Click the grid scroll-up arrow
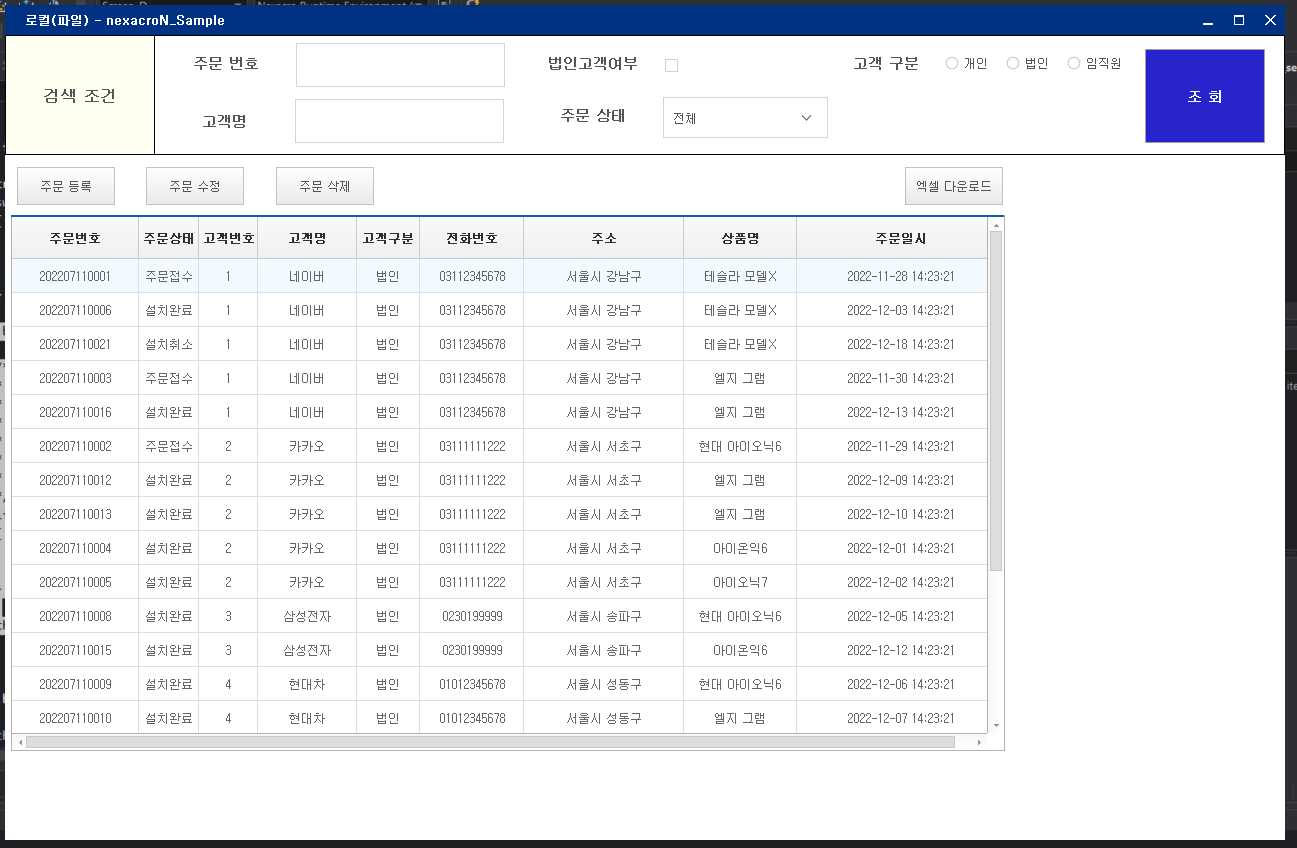 [996, 225]
